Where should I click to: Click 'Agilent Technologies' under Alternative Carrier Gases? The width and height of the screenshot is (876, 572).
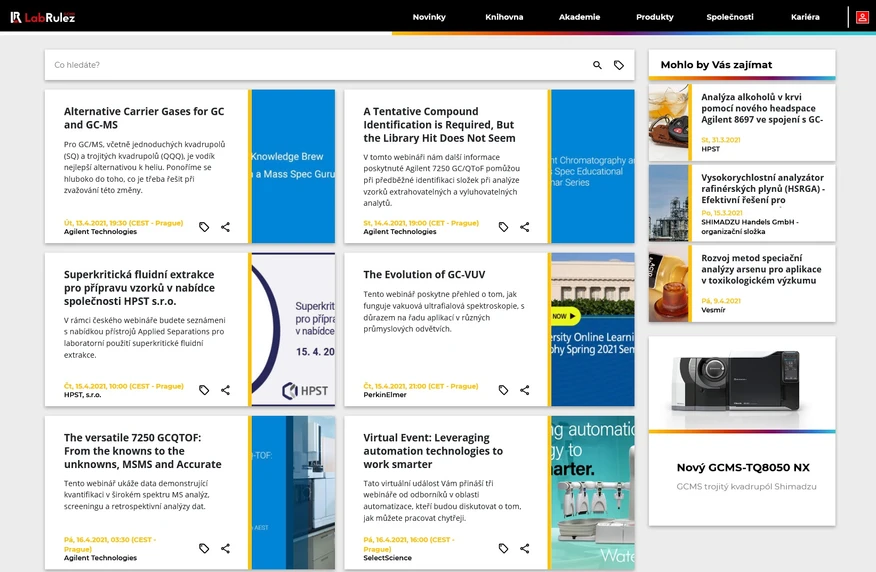pos(101,232)
